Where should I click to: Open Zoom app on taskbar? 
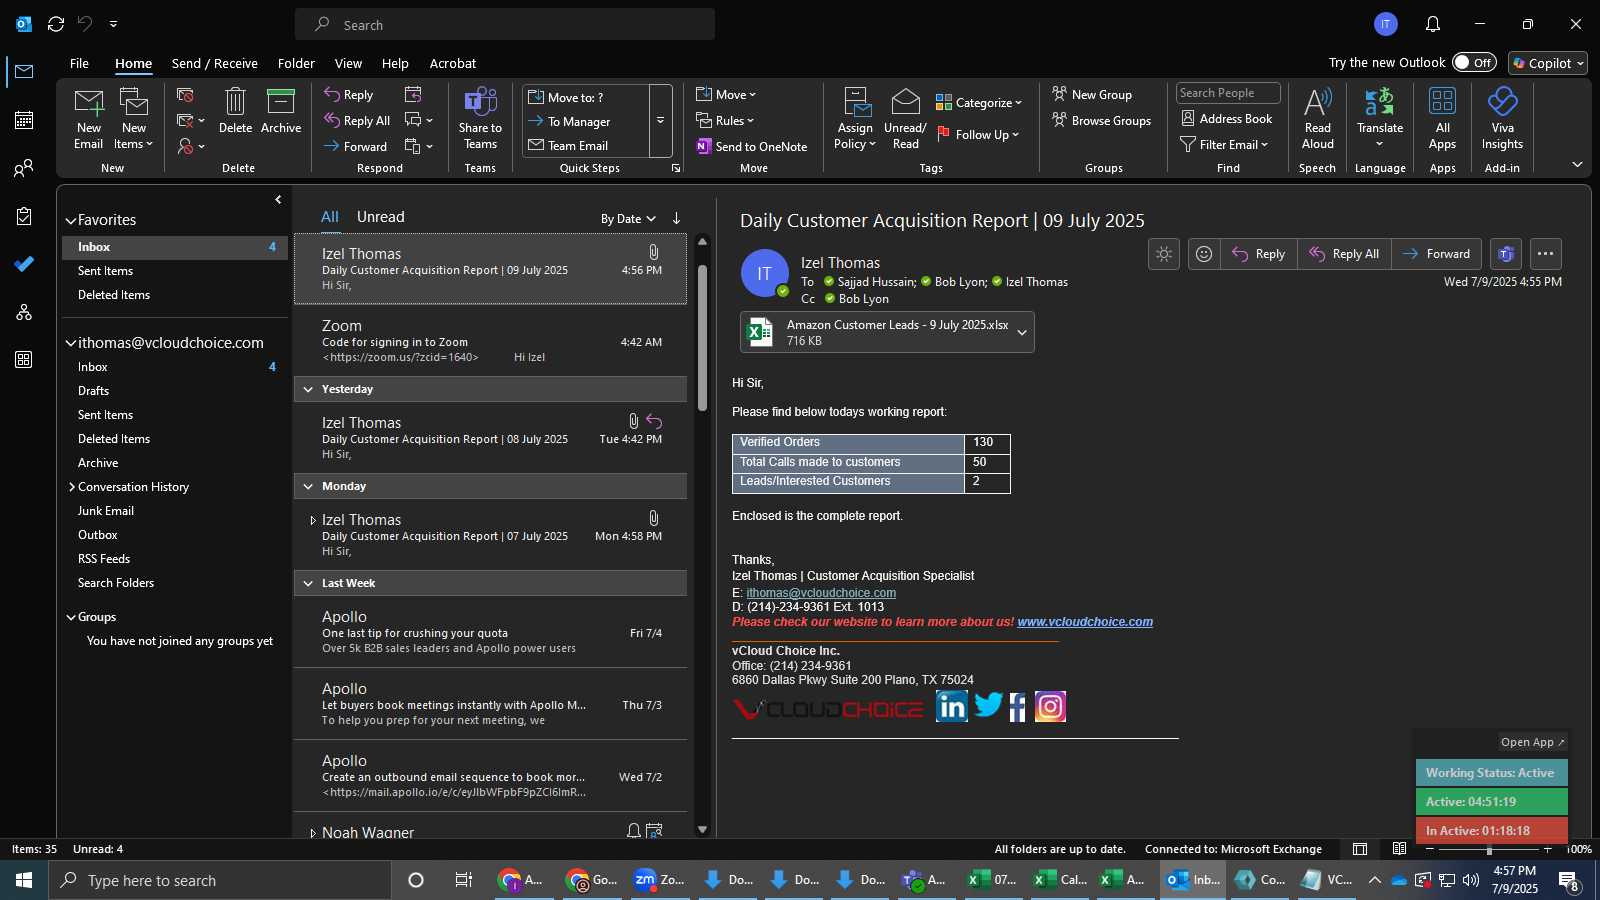[659, 880]
